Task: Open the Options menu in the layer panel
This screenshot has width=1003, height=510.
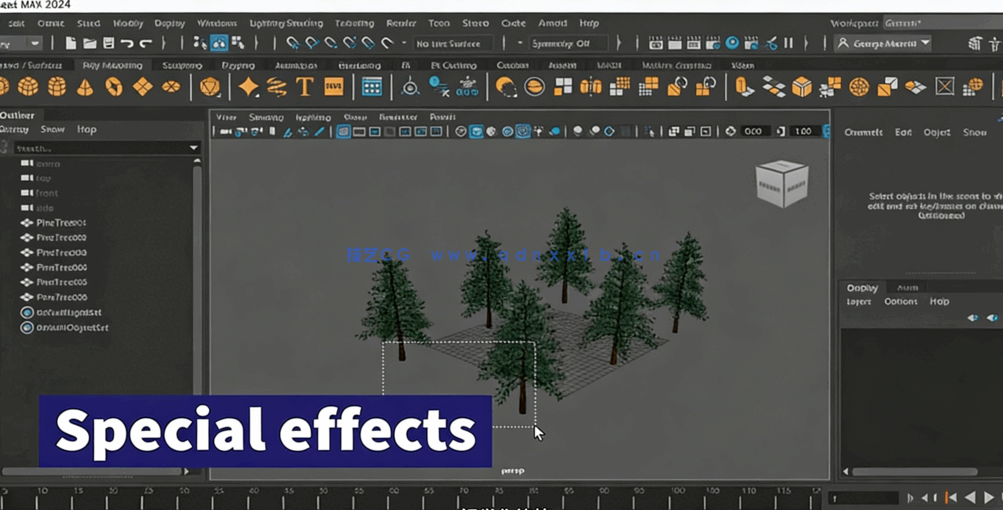Action: coord(900,301)
